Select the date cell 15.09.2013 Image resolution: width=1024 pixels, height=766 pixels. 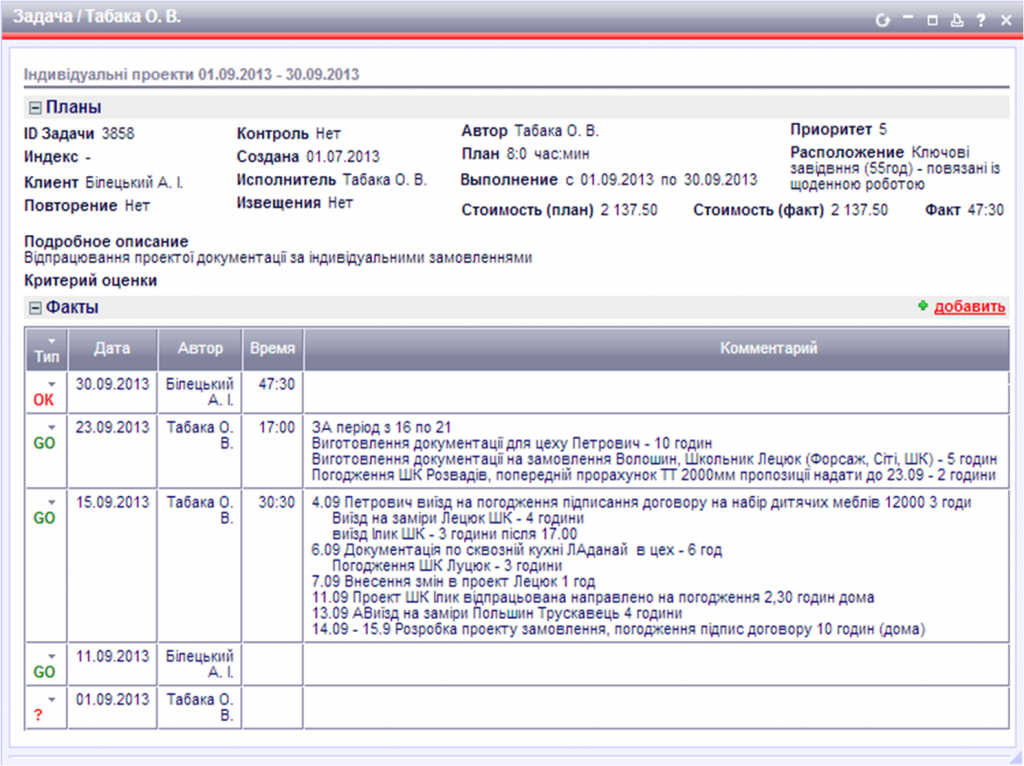click(112, 502)
